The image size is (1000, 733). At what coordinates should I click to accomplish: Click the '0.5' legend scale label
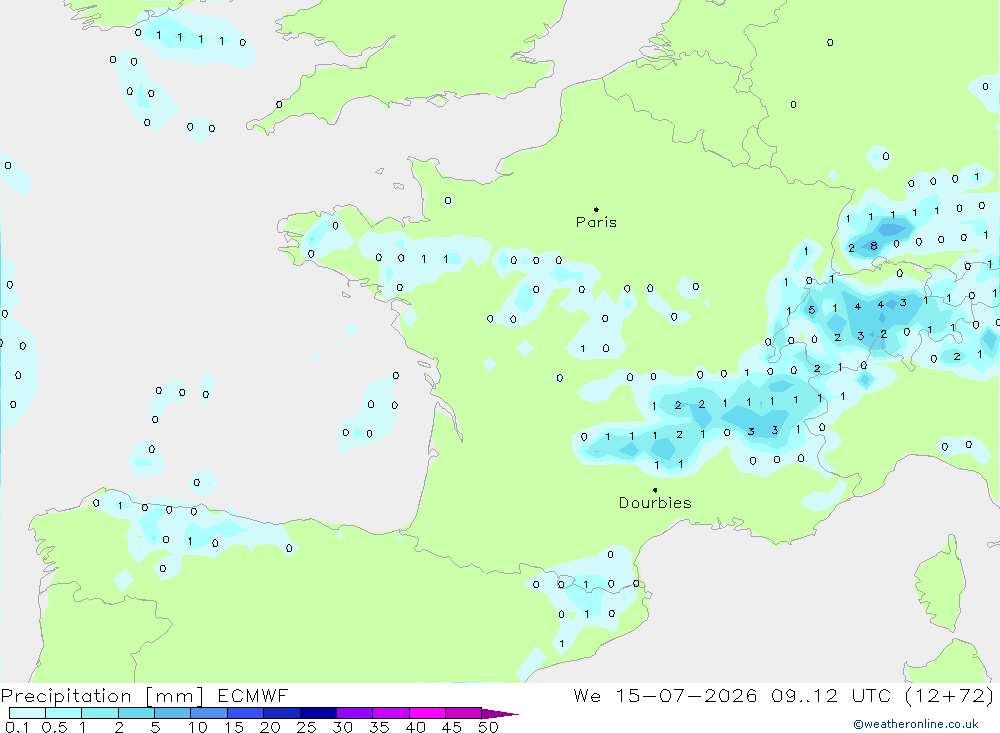tap(54, 727)
